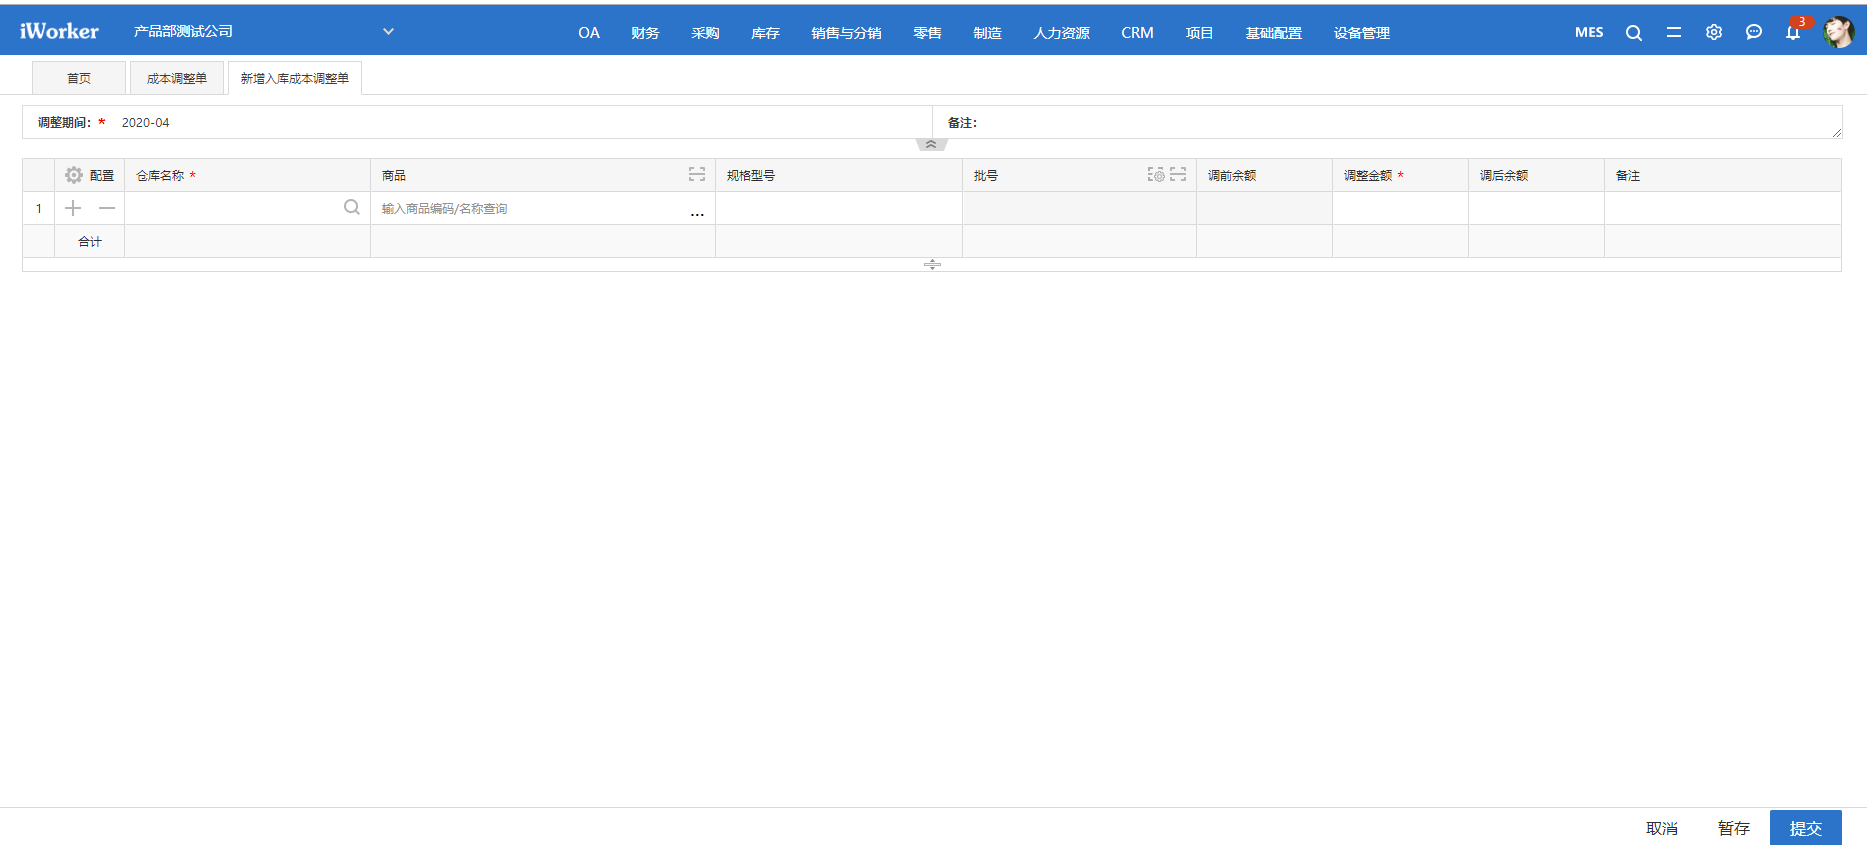This screenshot has height=845, width=1867.
Task: Open the 人力资源 menu
Action: [x=1061, y=33]
